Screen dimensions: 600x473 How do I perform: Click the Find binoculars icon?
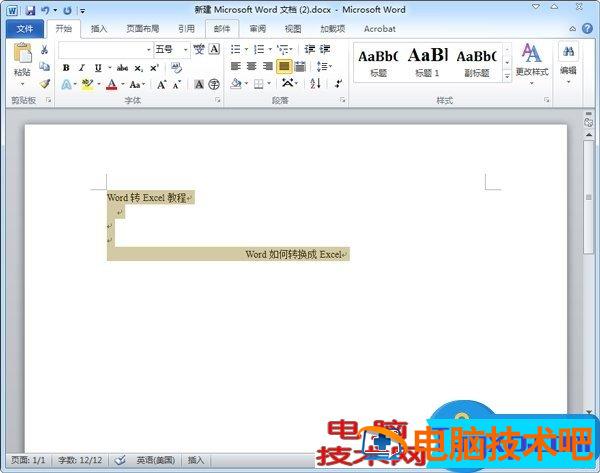568,52
